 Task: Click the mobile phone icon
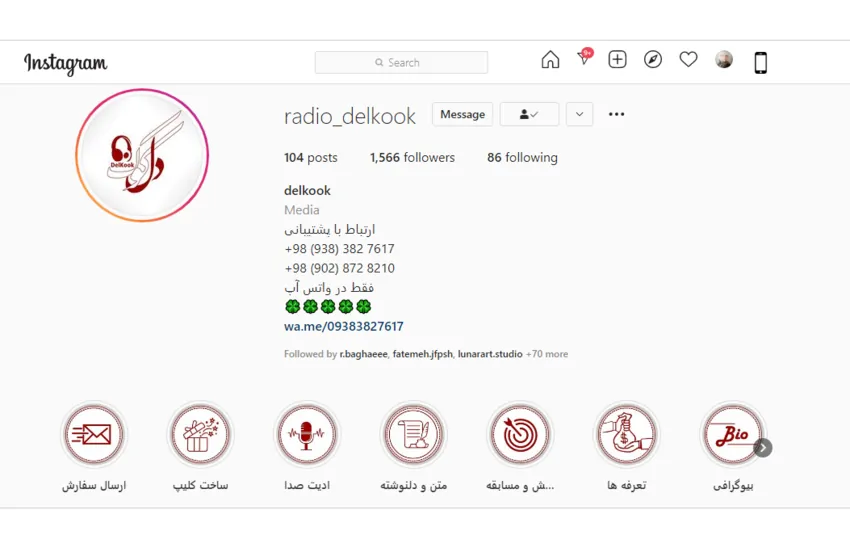click(x=760, y=62)
